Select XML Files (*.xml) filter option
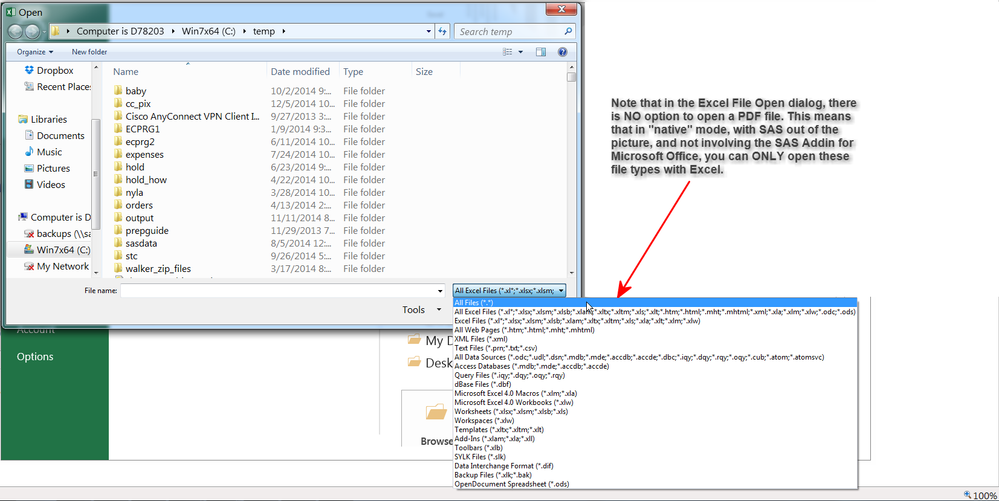 [x=654, y=339]
